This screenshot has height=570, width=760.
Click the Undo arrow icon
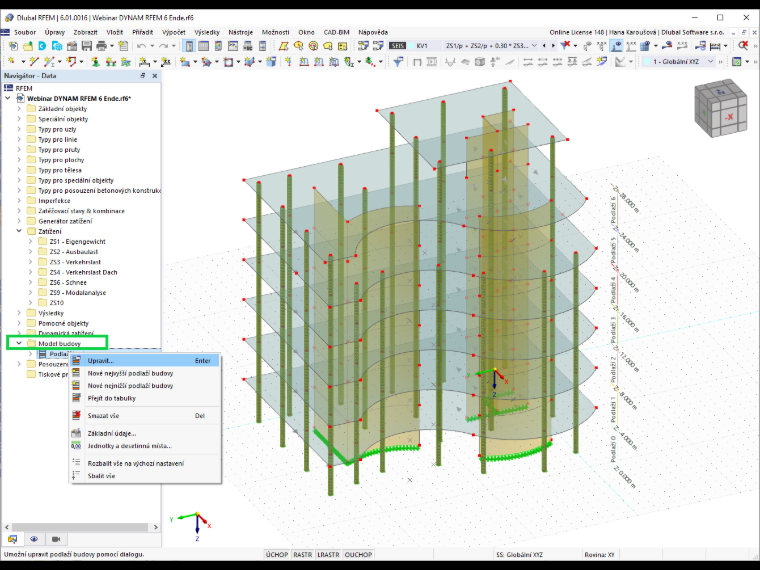coord(141,46)
